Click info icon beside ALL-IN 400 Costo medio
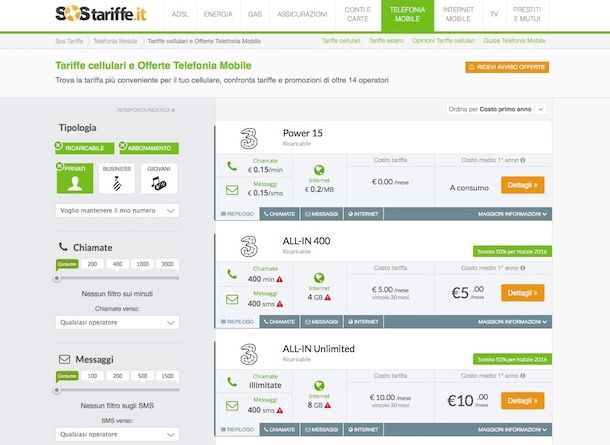This screenshot has height=445, width=610. (x=522, y=268)
